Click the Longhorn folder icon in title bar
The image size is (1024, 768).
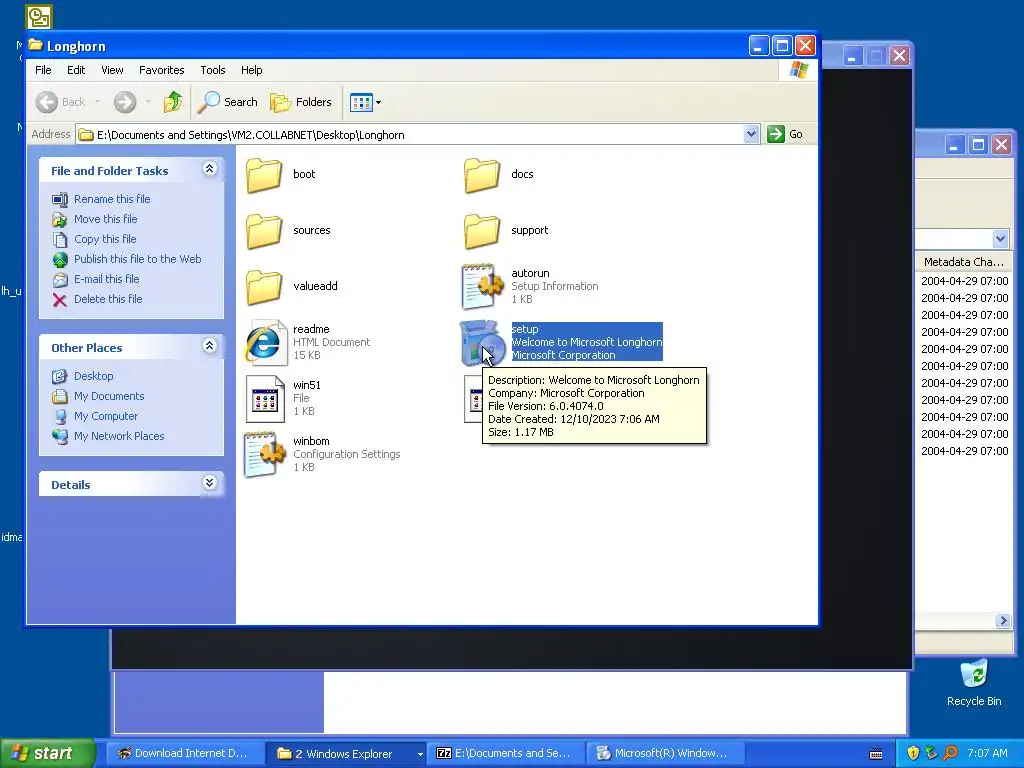pyautogui.click(x=36, y=46)
